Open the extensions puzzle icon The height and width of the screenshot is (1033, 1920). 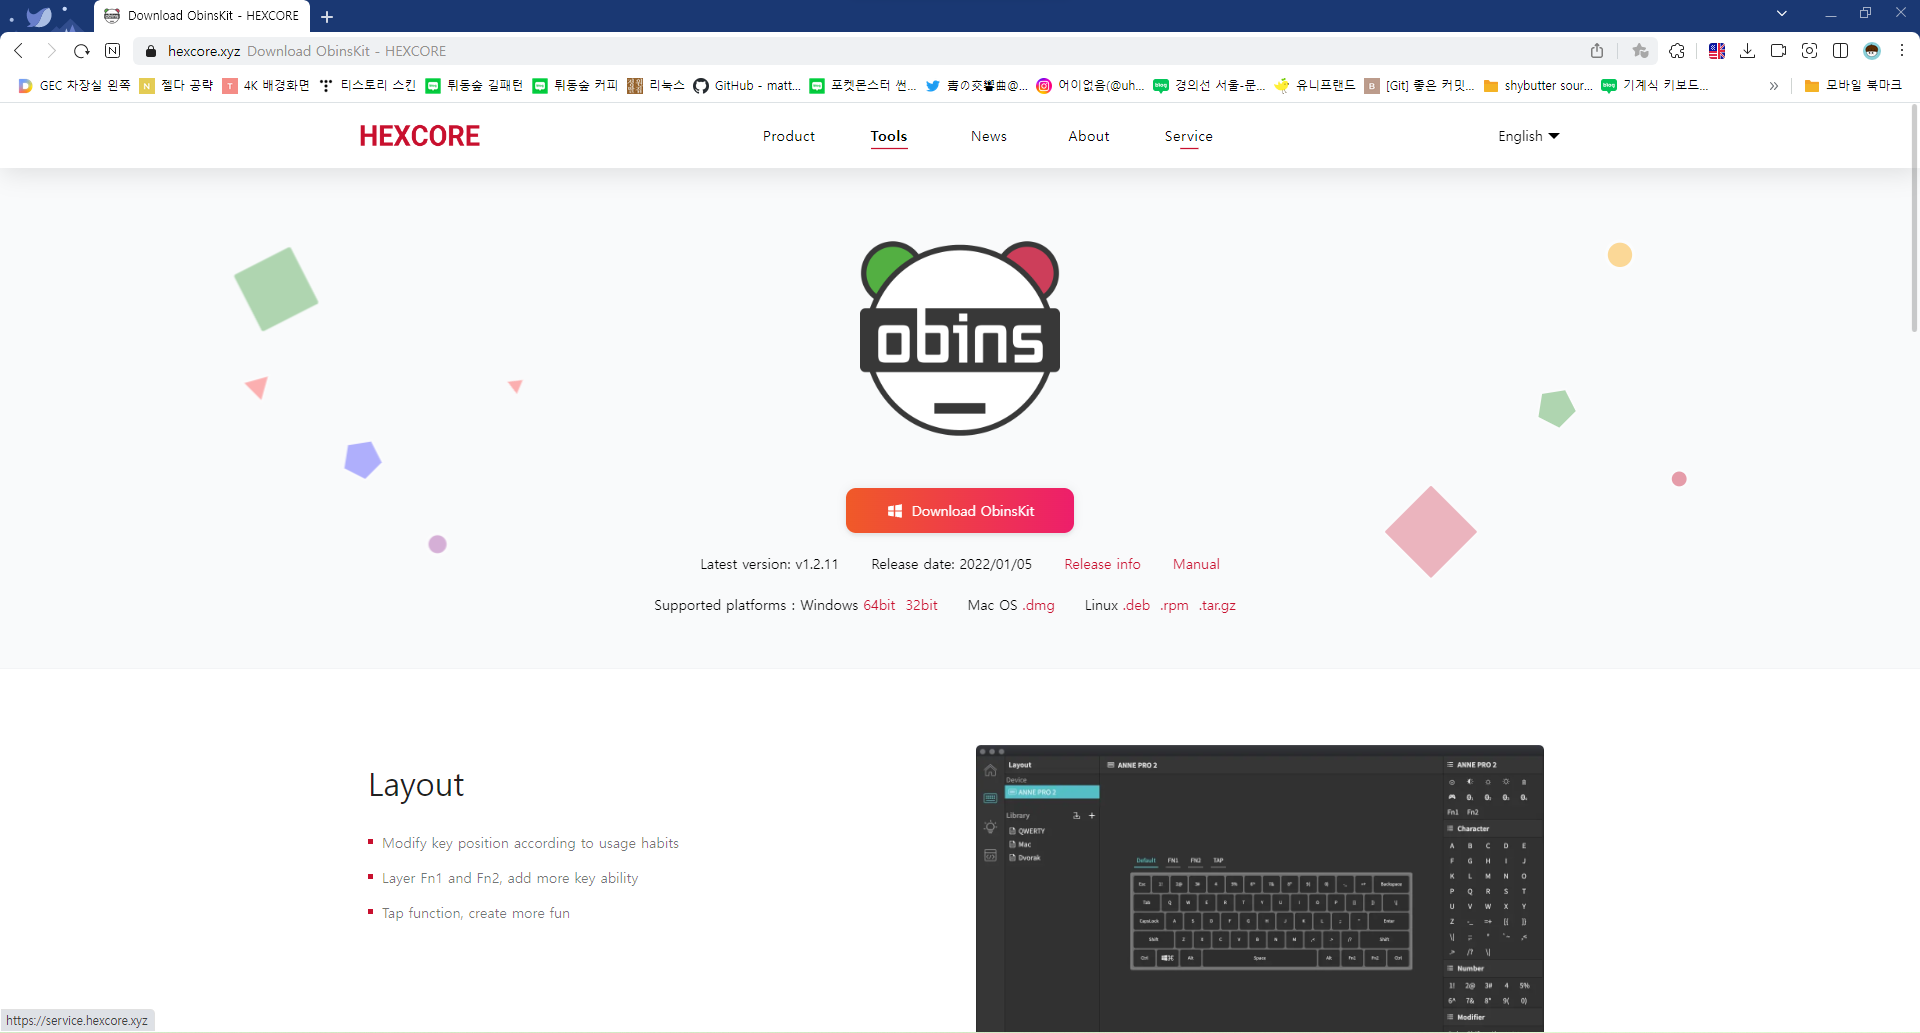(x=1677, y=51)
